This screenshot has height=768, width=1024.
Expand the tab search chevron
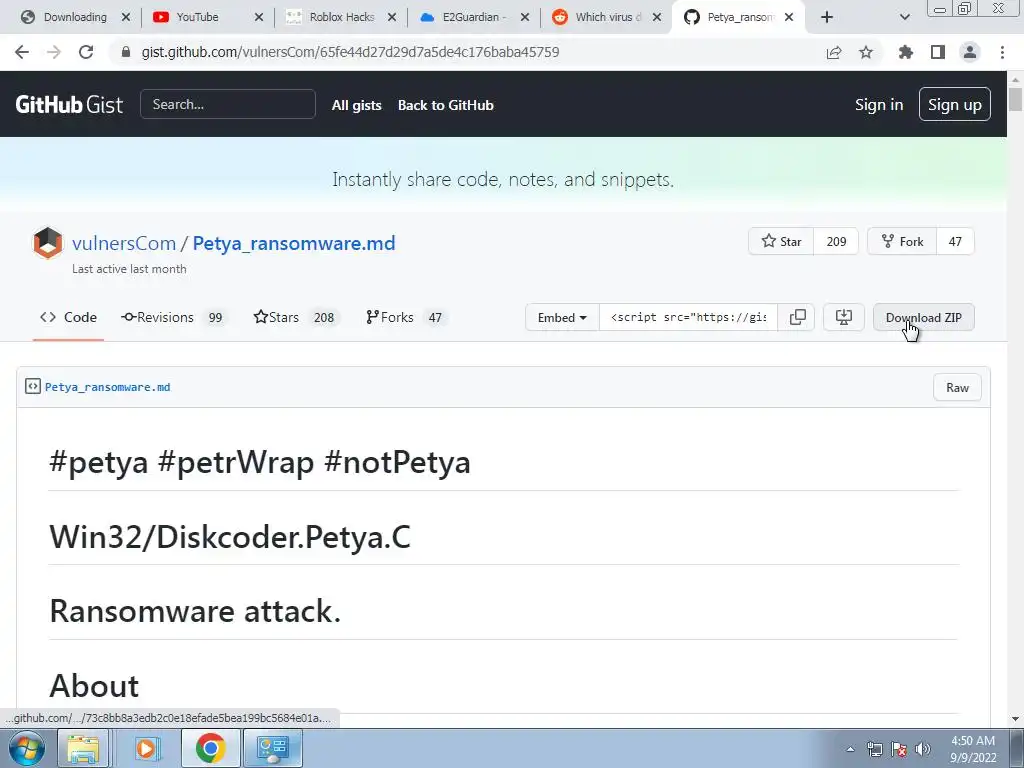pos(904,17)
